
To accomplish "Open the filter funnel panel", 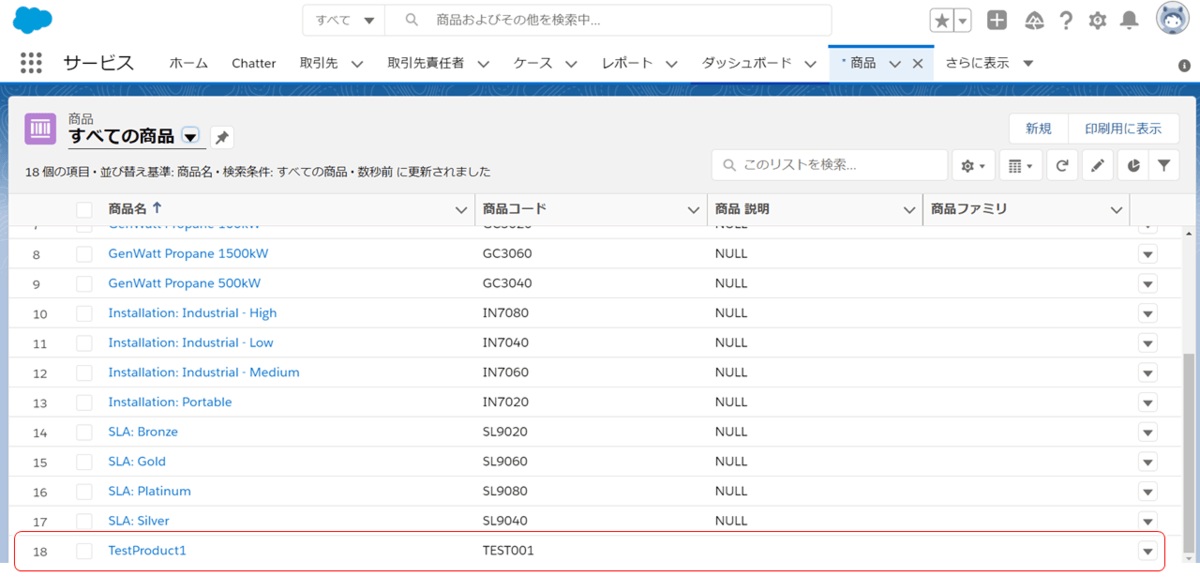I will (1164, 166).
